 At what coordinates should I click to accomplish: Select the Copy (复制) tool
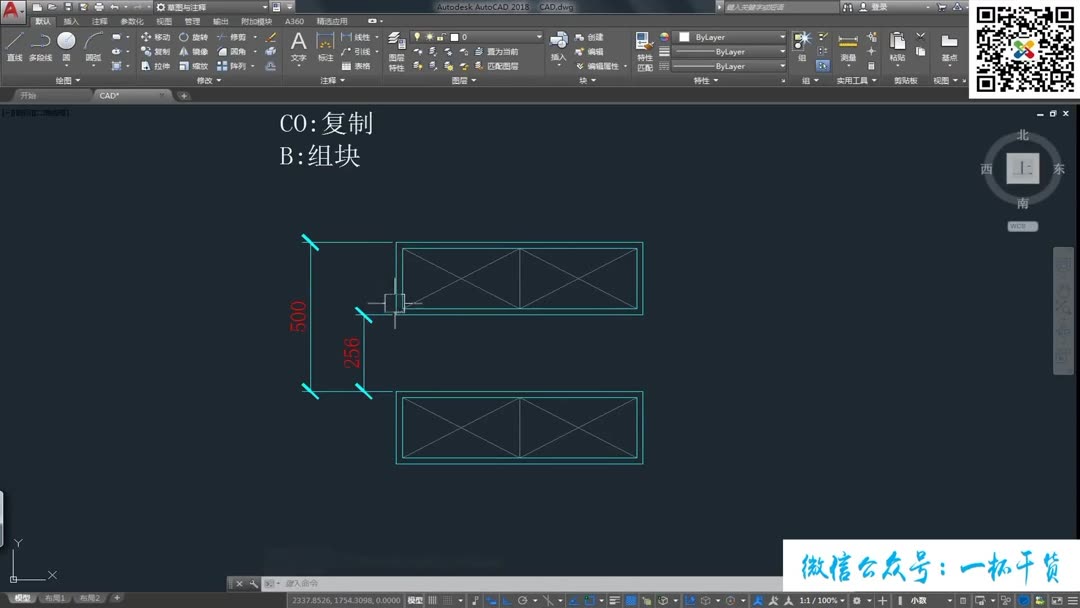pyautogui.click(x=160, y=50)
